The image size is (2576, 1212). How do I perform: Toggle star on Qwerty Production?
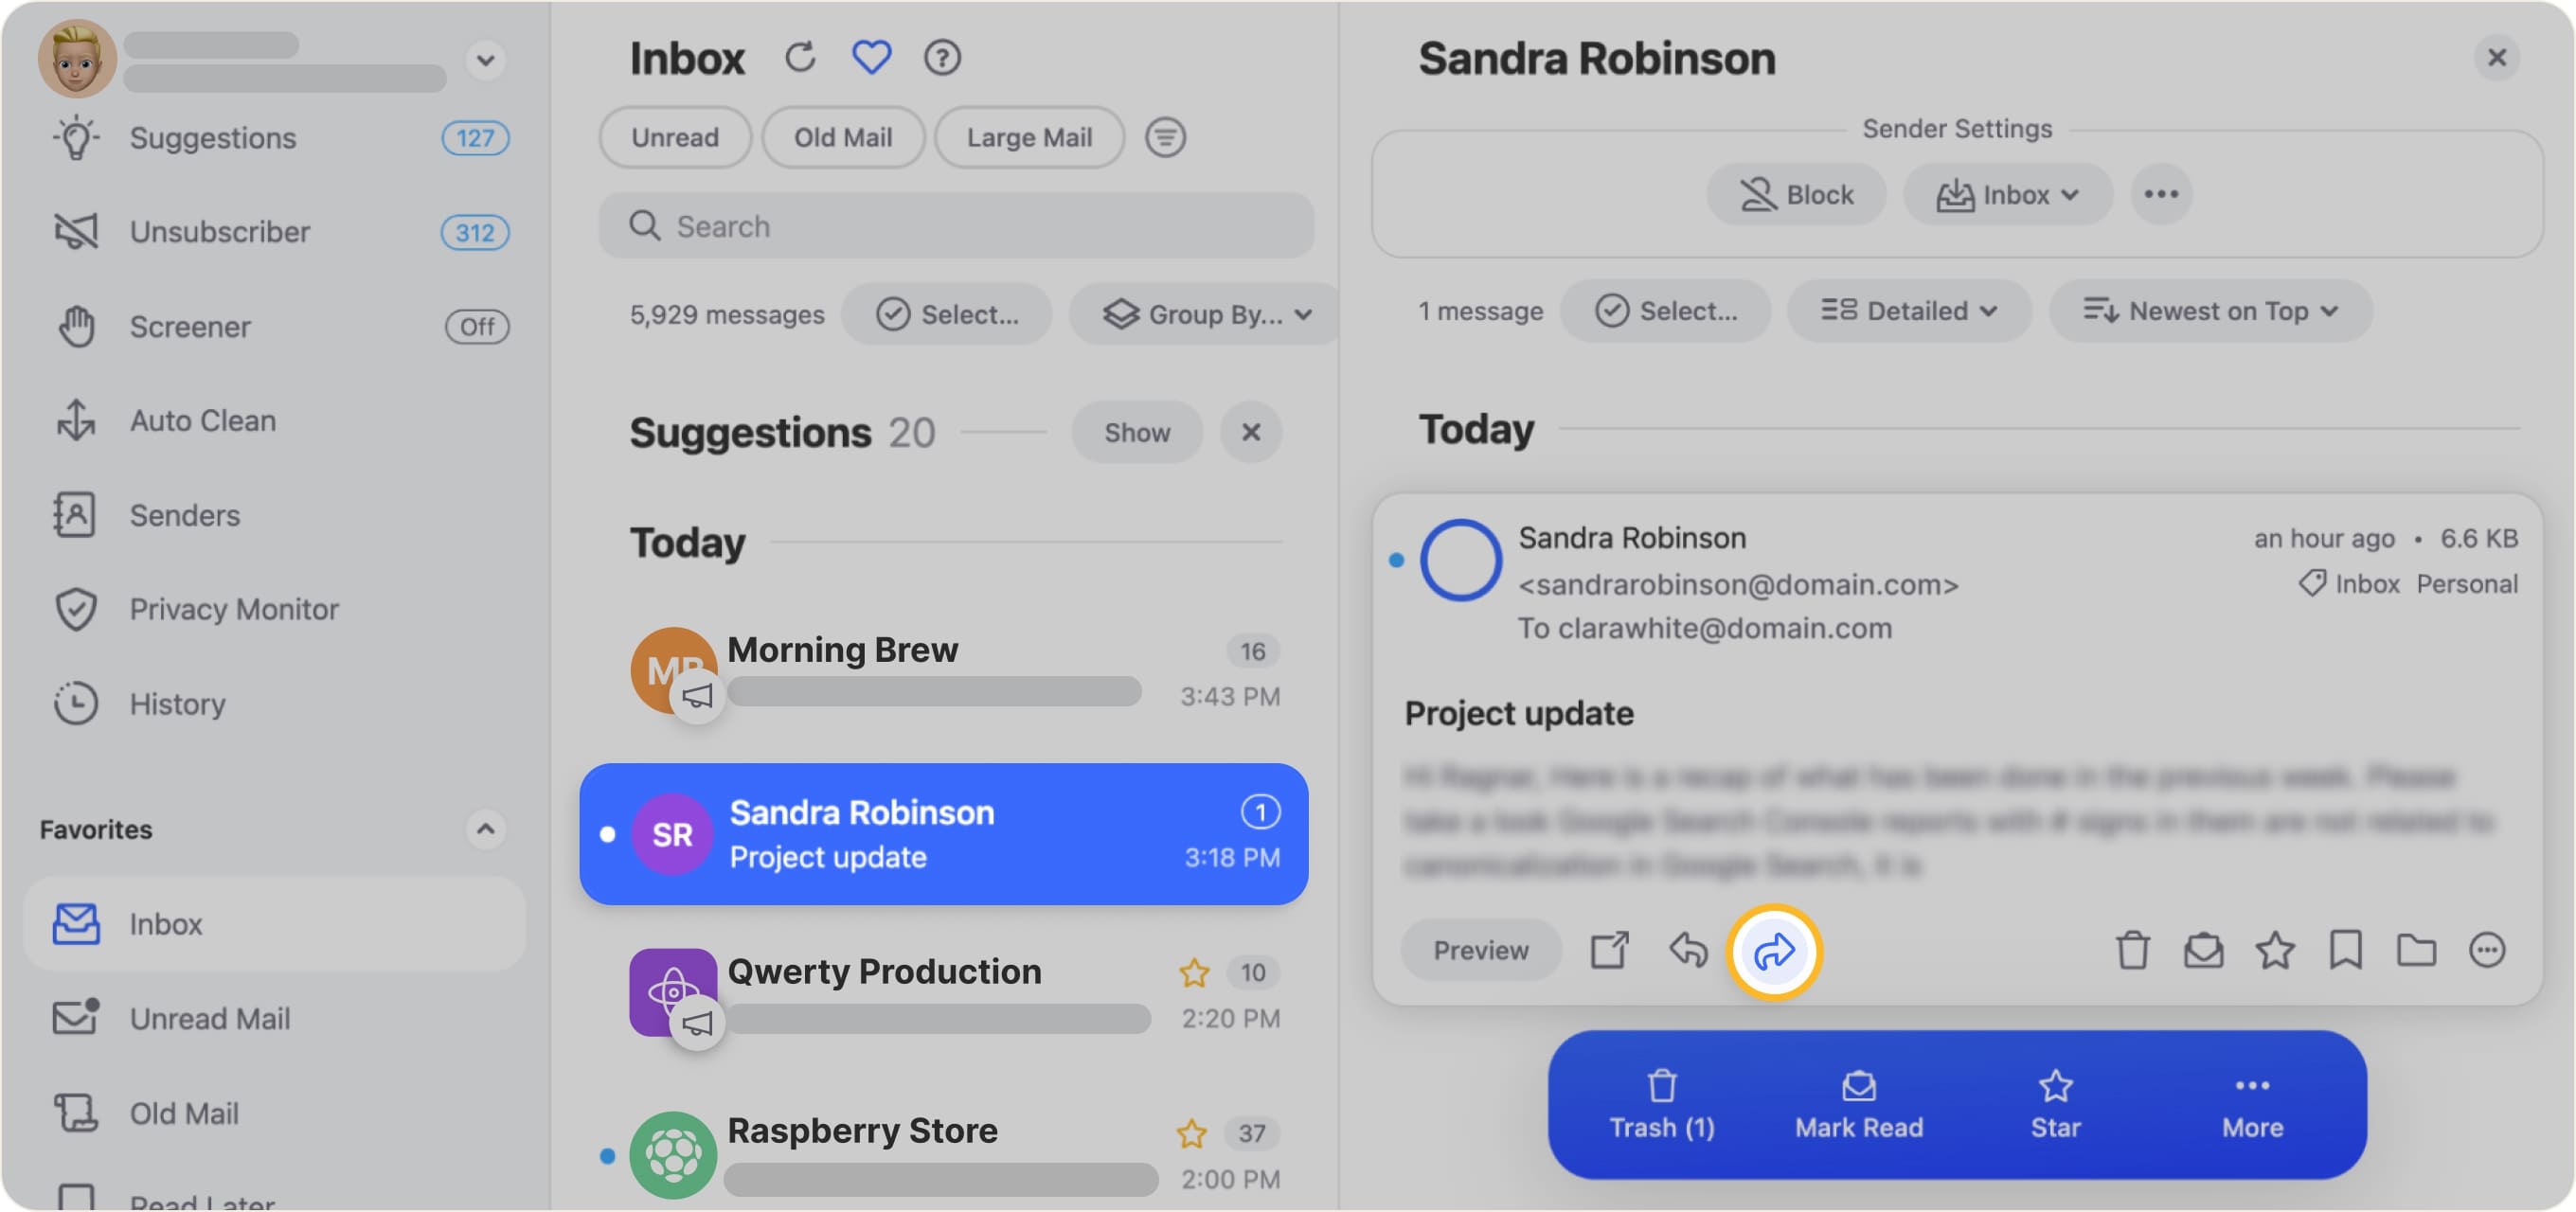(1194, 972)
